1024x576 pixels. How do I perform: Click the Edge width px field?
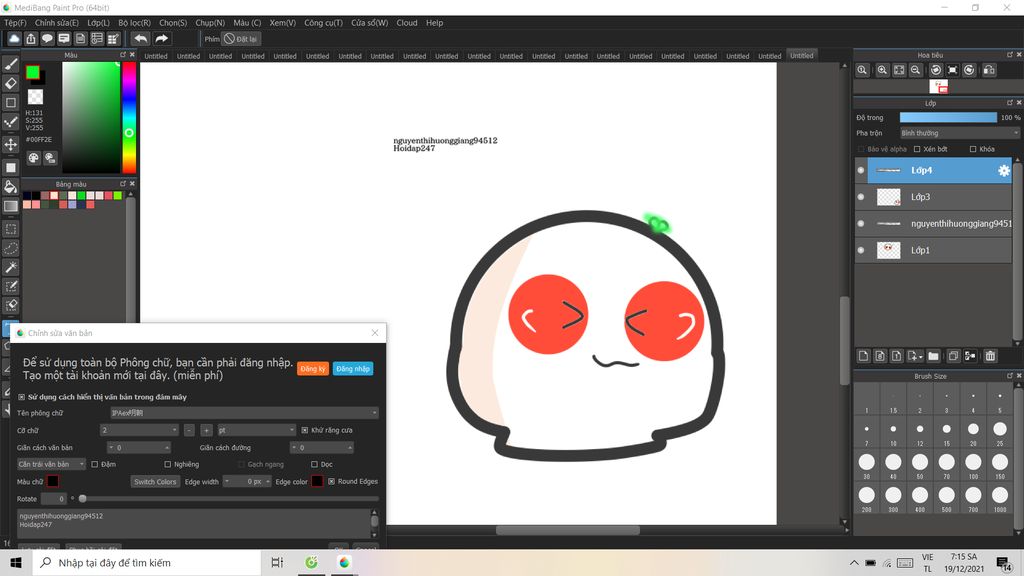coord(247,481)
